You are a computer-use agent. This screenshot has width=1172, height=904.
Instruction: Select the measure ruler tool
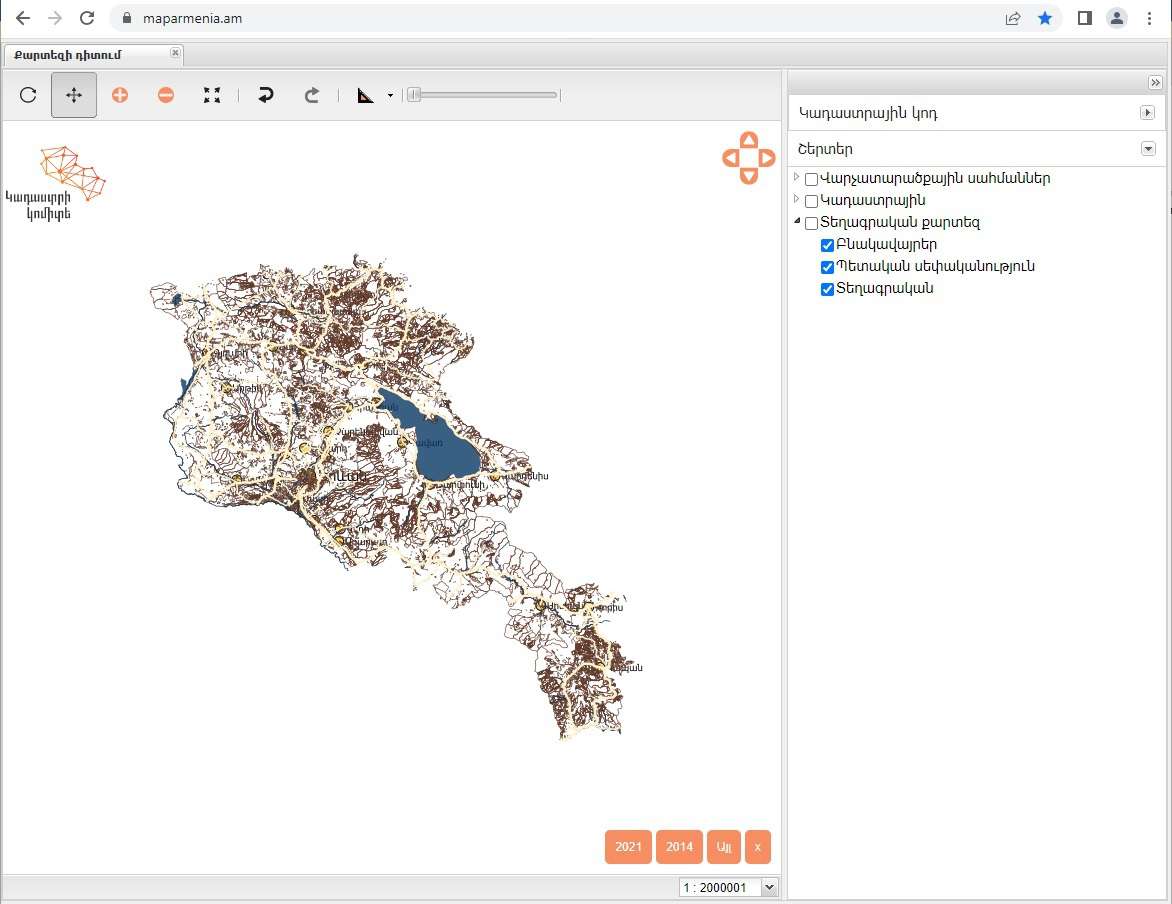point(365,95)
